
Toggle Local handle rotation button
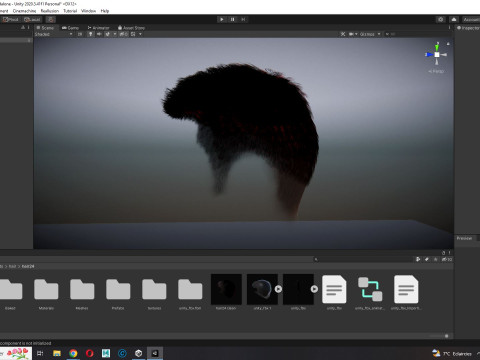pos(32,19)
